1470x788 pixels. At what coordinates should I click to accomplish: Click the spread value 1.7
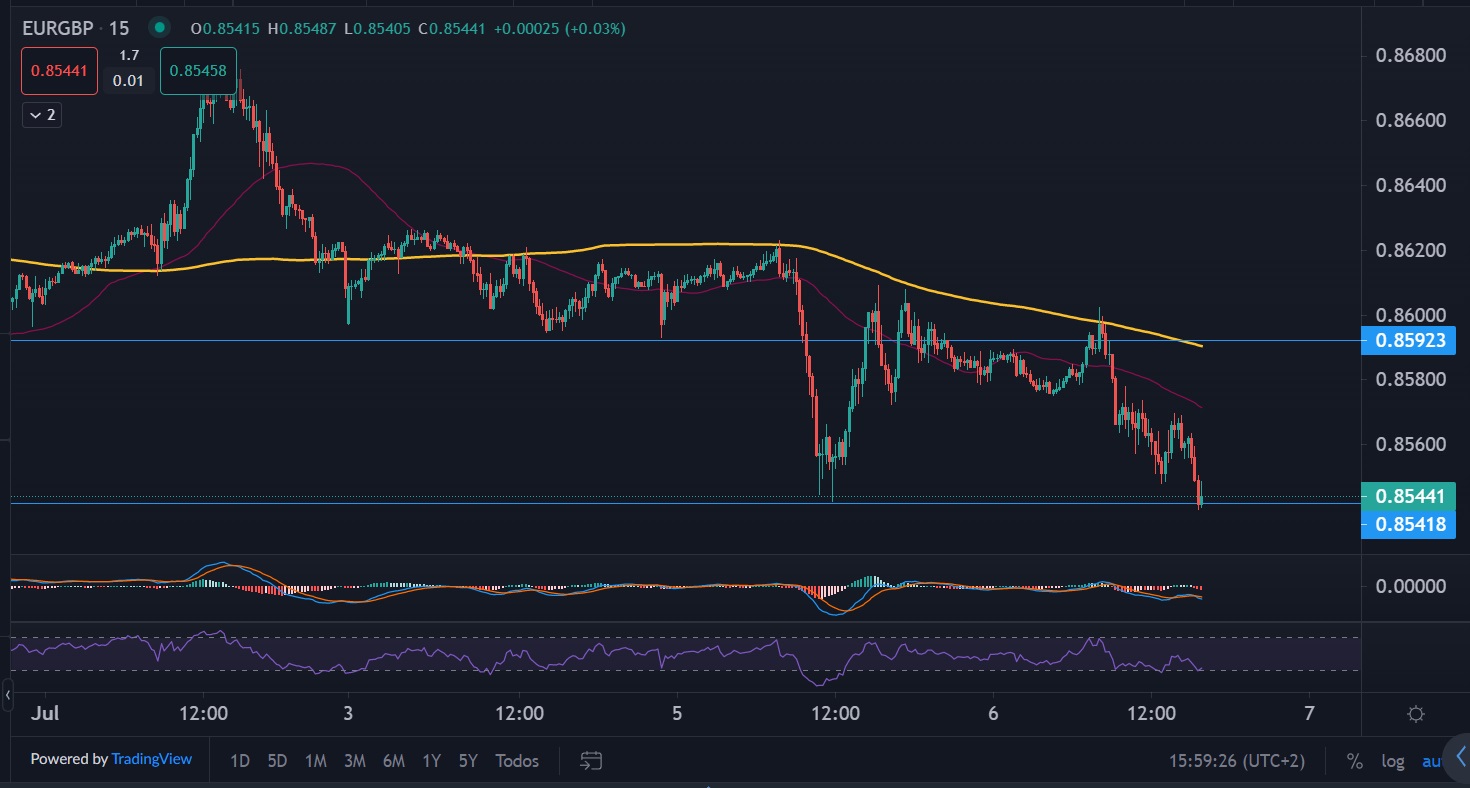tap(129, 56)
